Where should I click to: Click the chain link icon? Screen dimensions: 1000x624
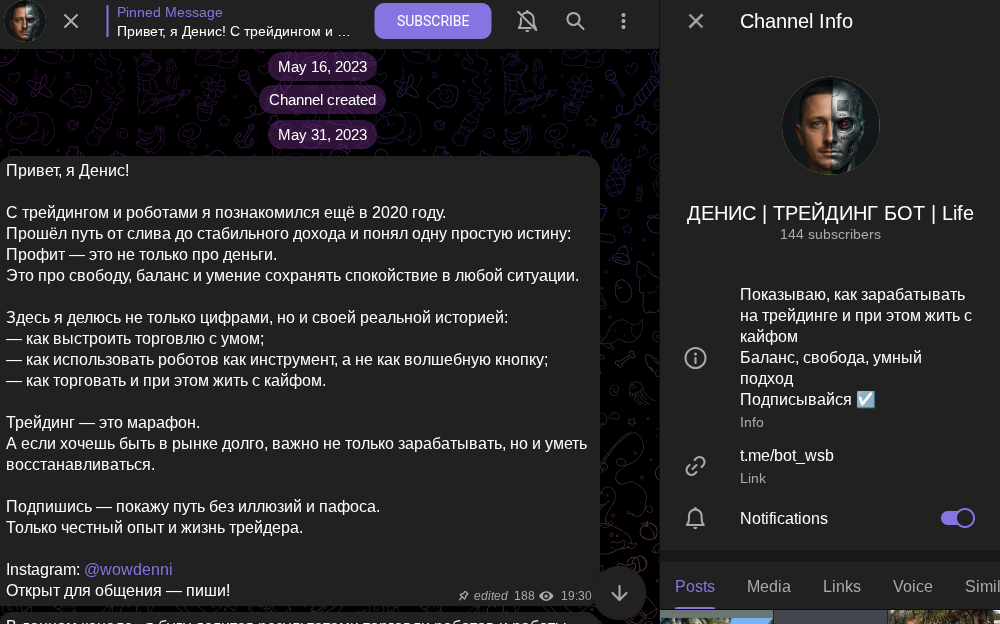point(695,466)
